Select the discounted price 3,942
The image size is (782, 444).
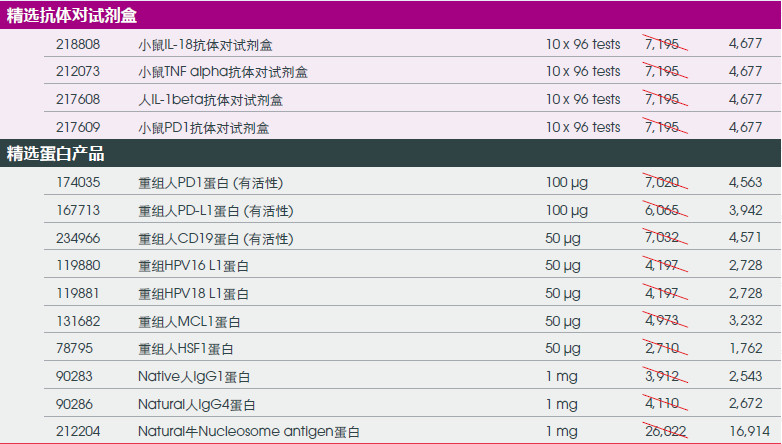(745, 211)
